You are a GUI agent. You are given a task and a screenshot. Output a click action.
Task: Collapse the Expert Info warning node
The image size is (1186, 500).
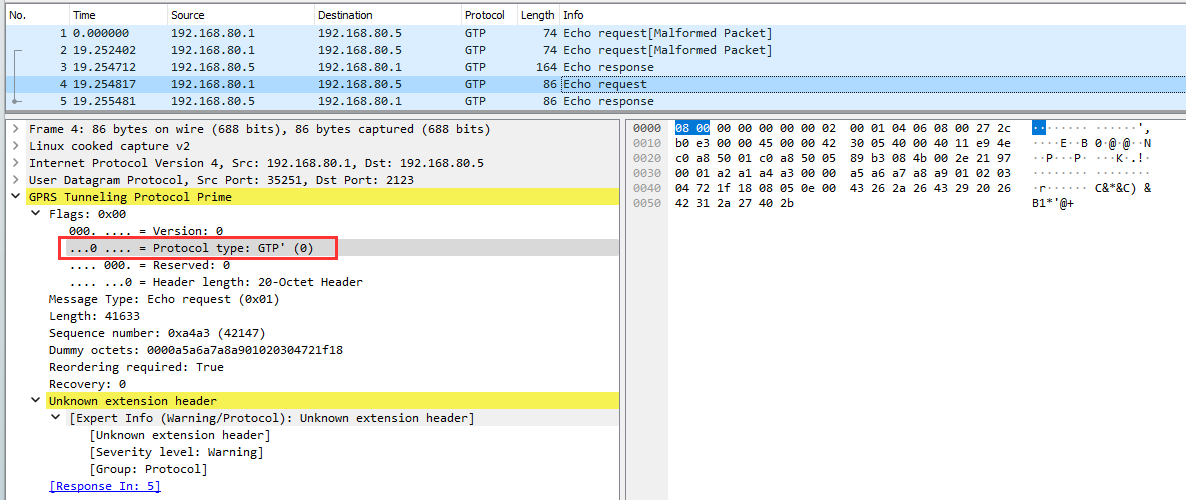(56, 418)
